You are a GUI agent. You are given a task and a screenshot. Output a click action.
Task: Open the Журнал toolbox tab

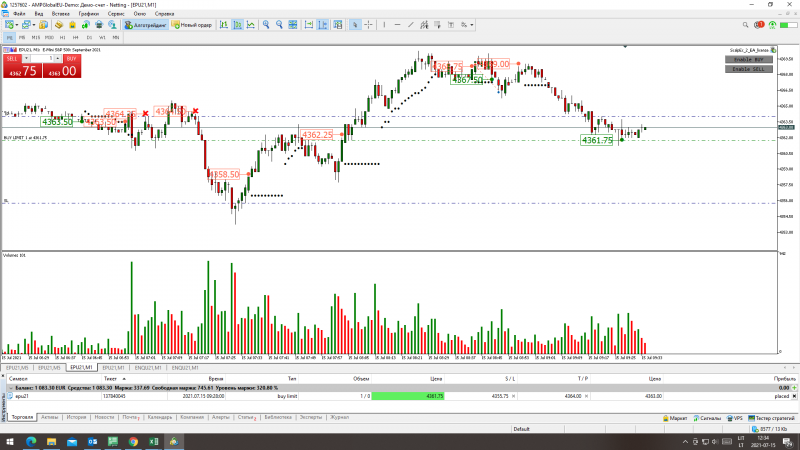(339, 417)
